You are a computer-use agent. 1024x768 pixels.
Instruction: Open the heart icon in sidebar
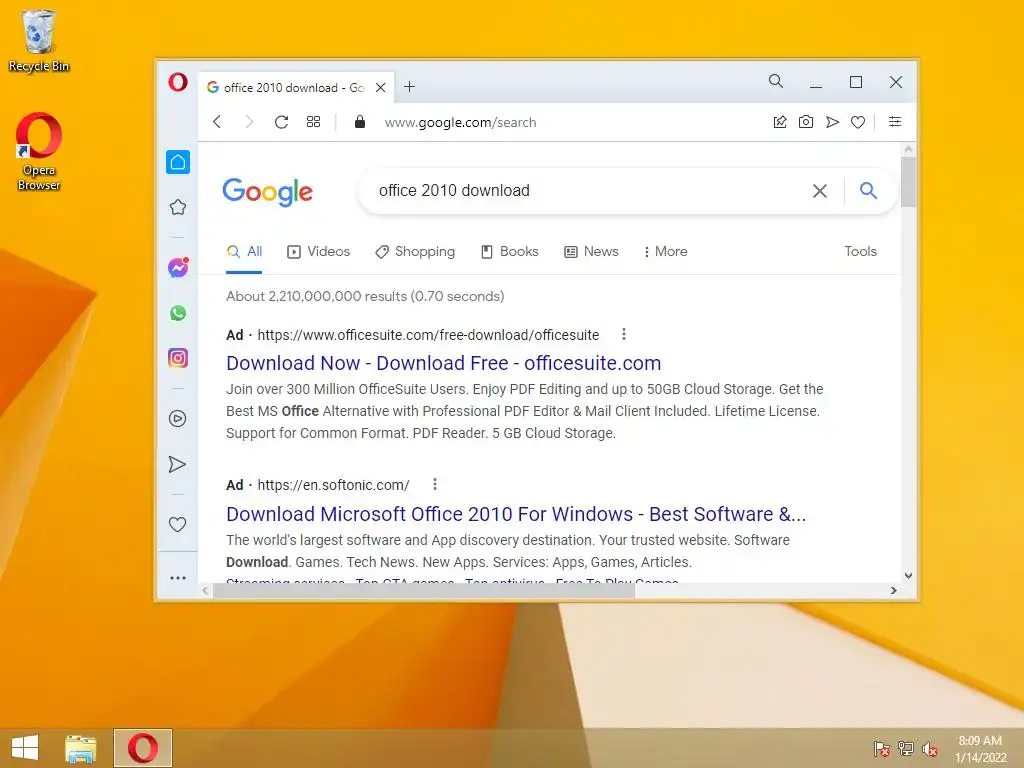[x=178, y=524]
